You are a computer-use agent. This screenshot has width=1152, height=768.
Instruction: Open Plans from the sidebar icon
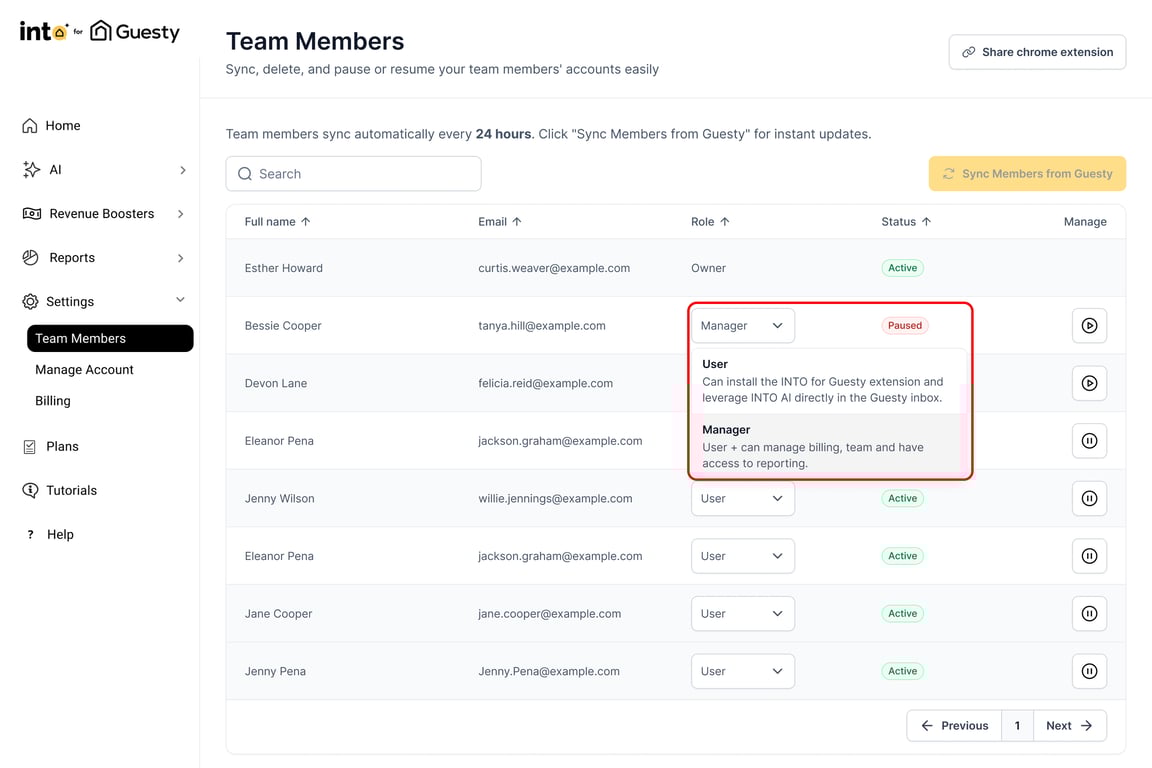click(29, 447)
